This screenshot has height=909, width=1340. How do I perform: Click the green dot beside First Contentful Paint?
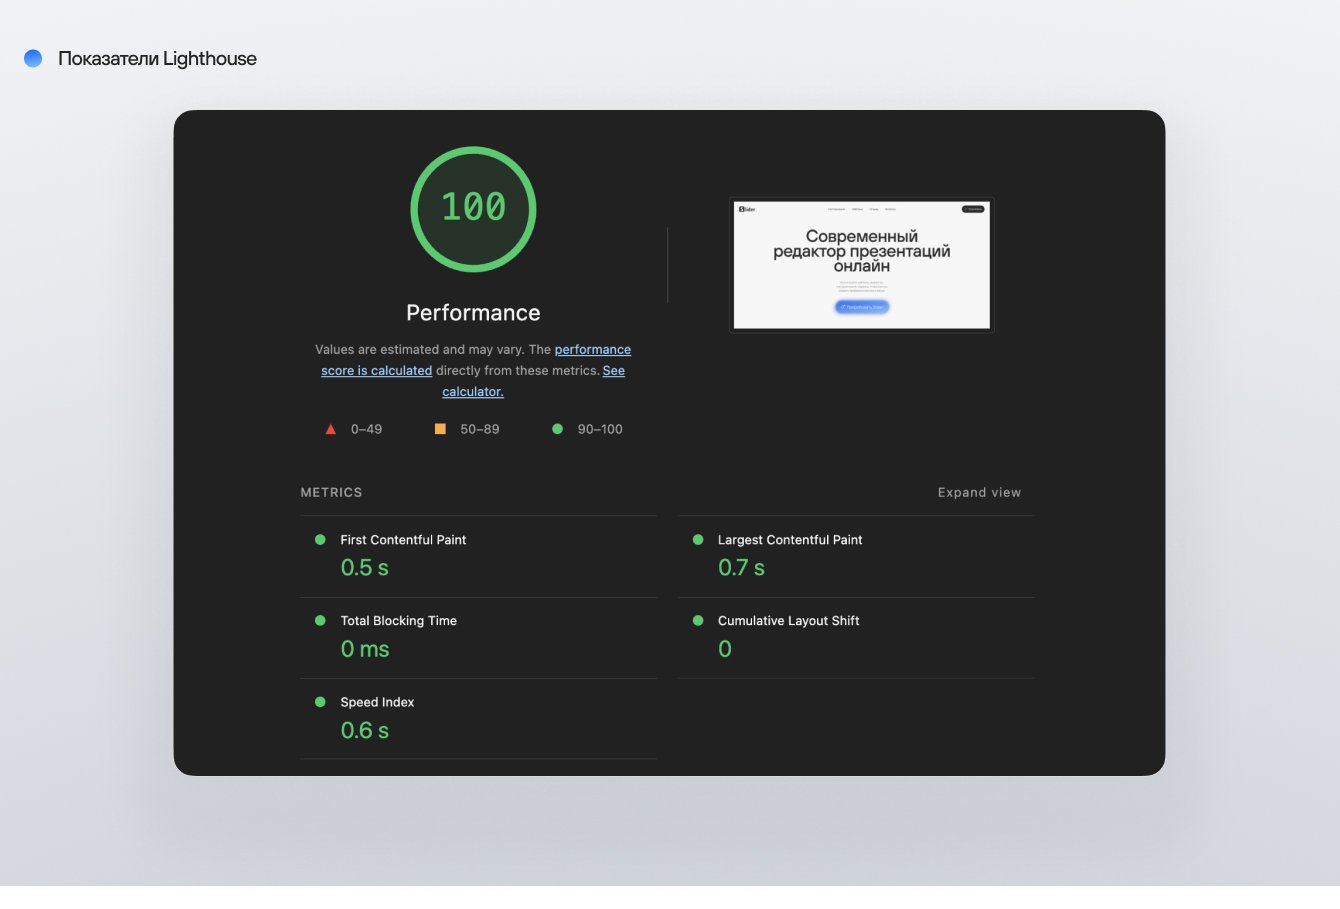[x=320, y=539]
